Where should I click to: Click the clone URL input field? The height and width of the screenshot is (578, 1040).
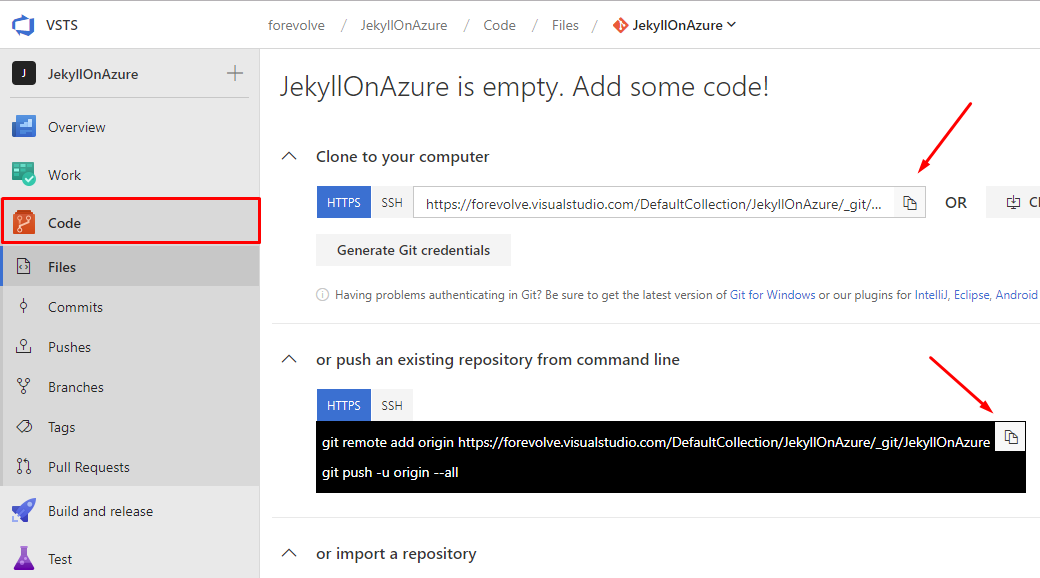coord(654,203)
